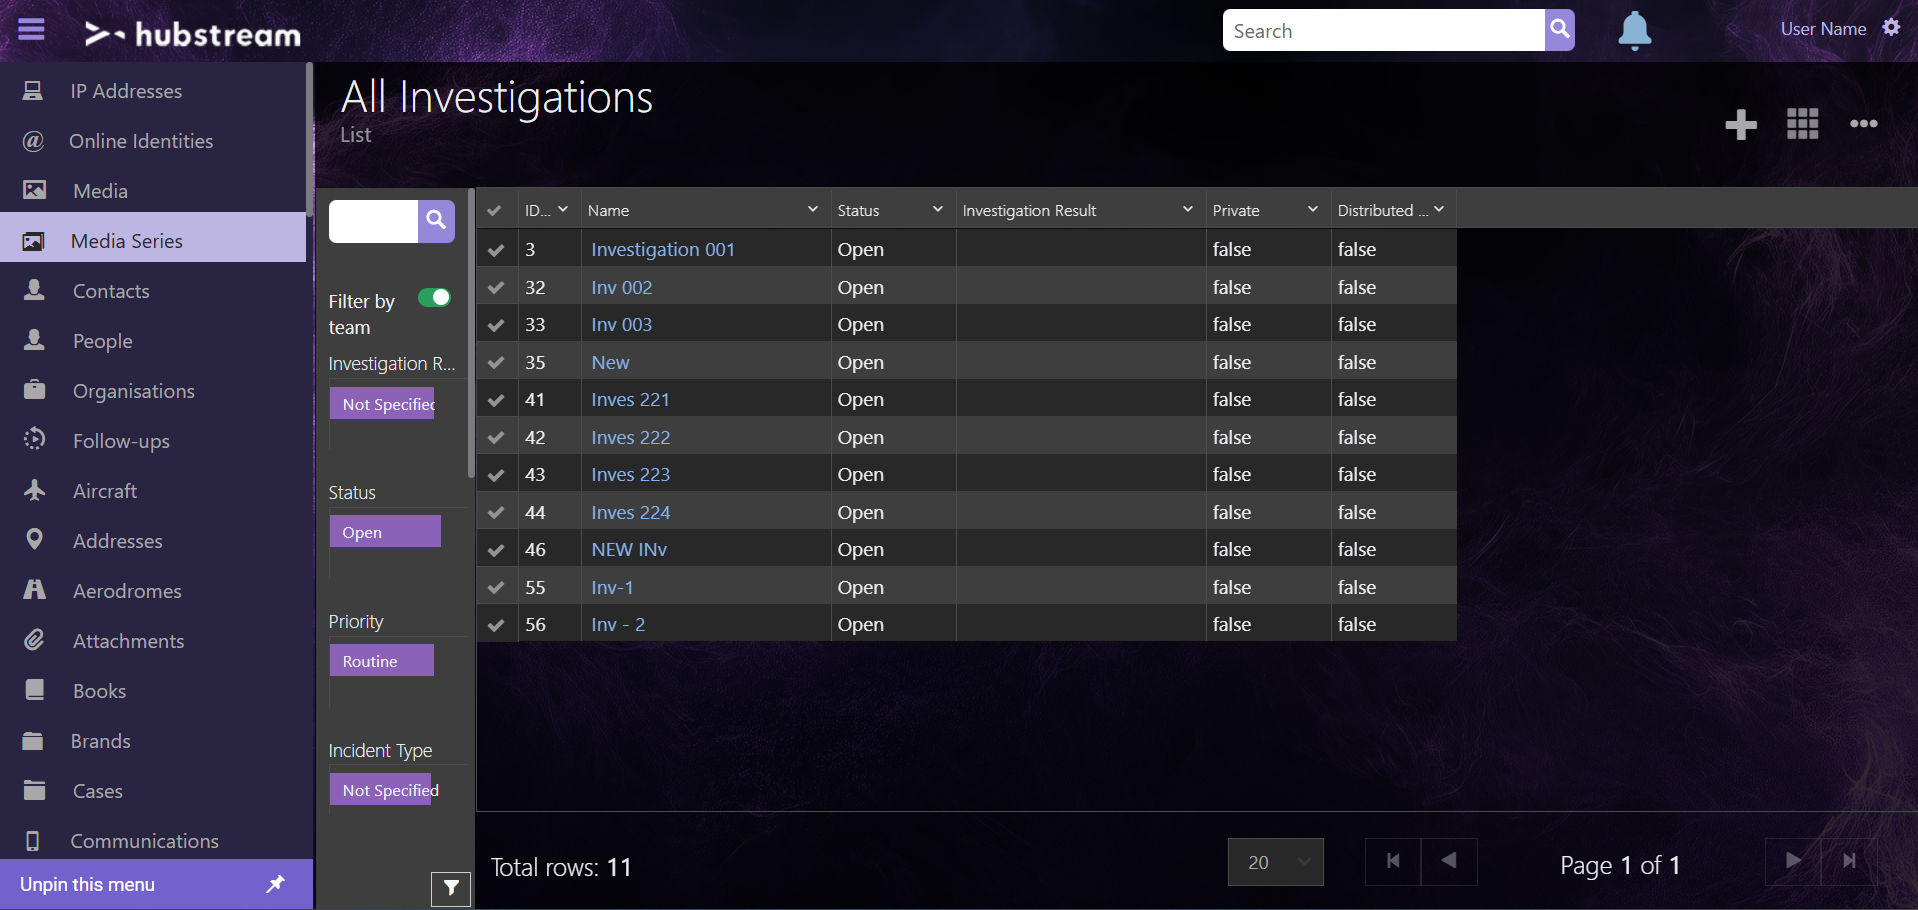Open the three-dots more options menu
This screenshot has width=1918, height=910.
pos(1863,124)
